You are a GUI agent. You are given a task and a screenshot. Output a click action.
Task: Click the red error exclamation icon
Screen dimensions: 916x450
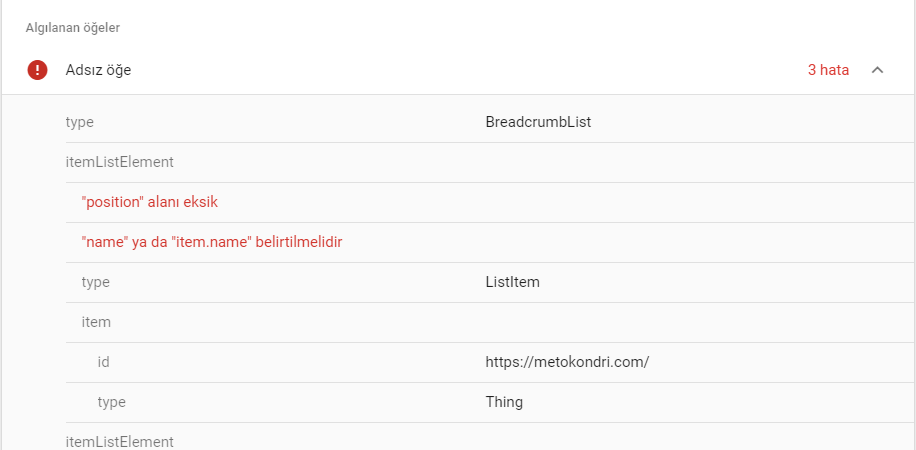point(37,70)
